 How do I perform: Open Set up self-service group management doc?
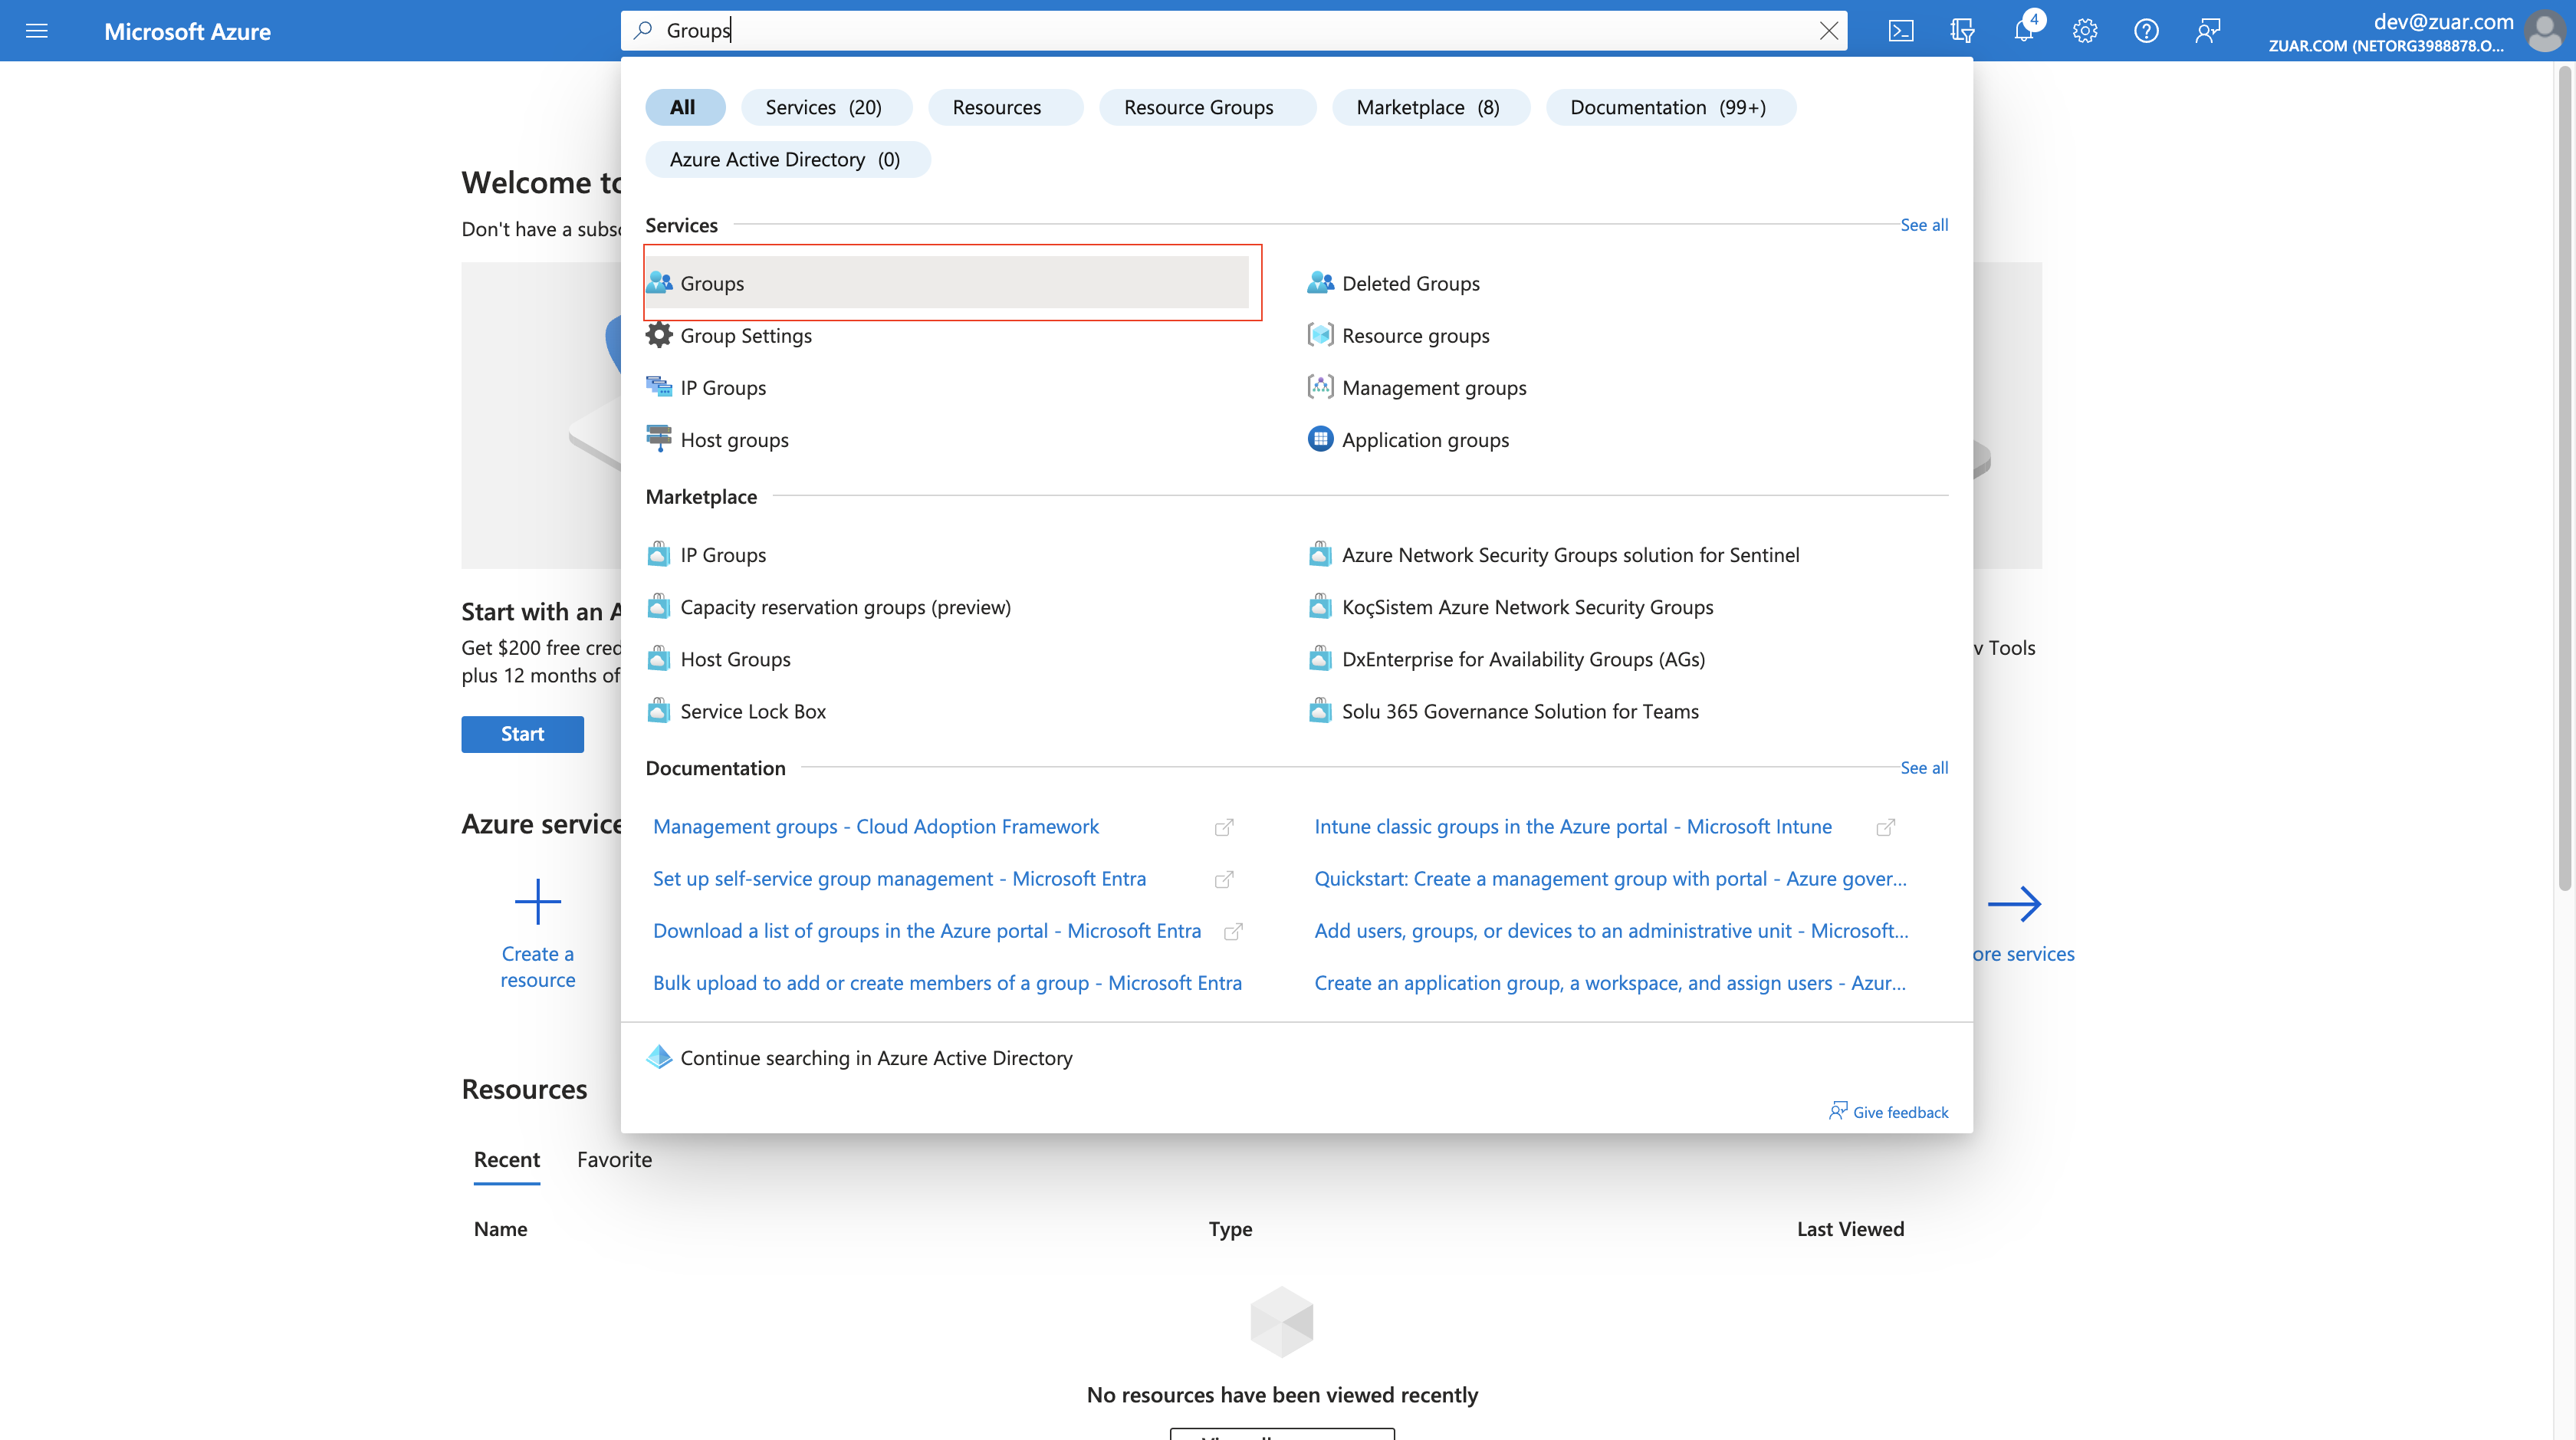(x=899, y=878)
